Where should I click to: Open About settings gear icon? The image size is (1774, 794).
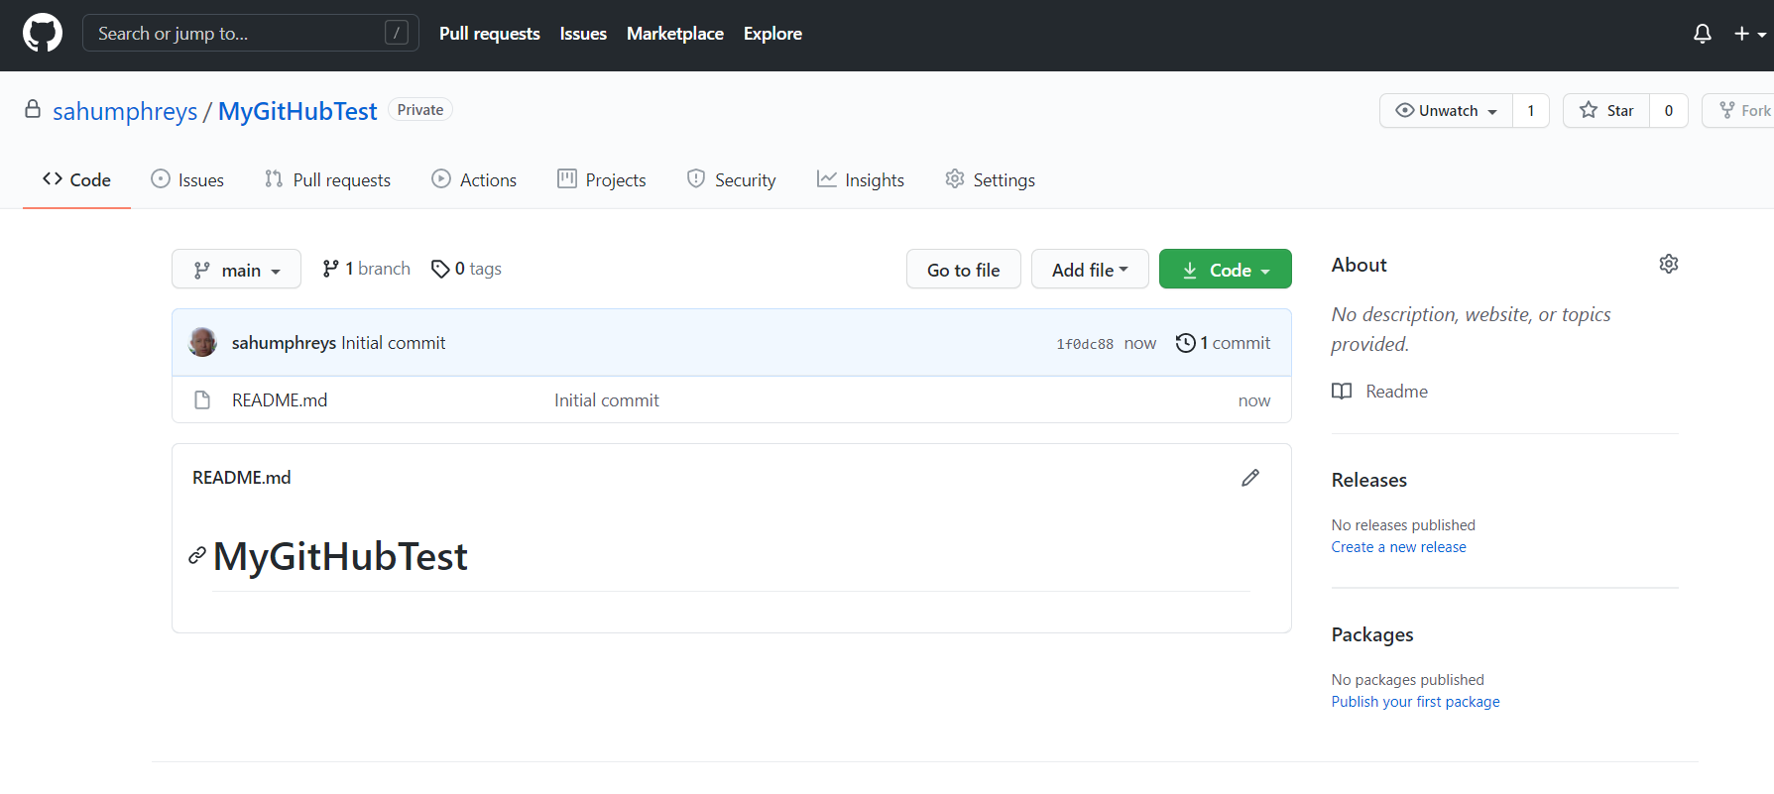1668,264
